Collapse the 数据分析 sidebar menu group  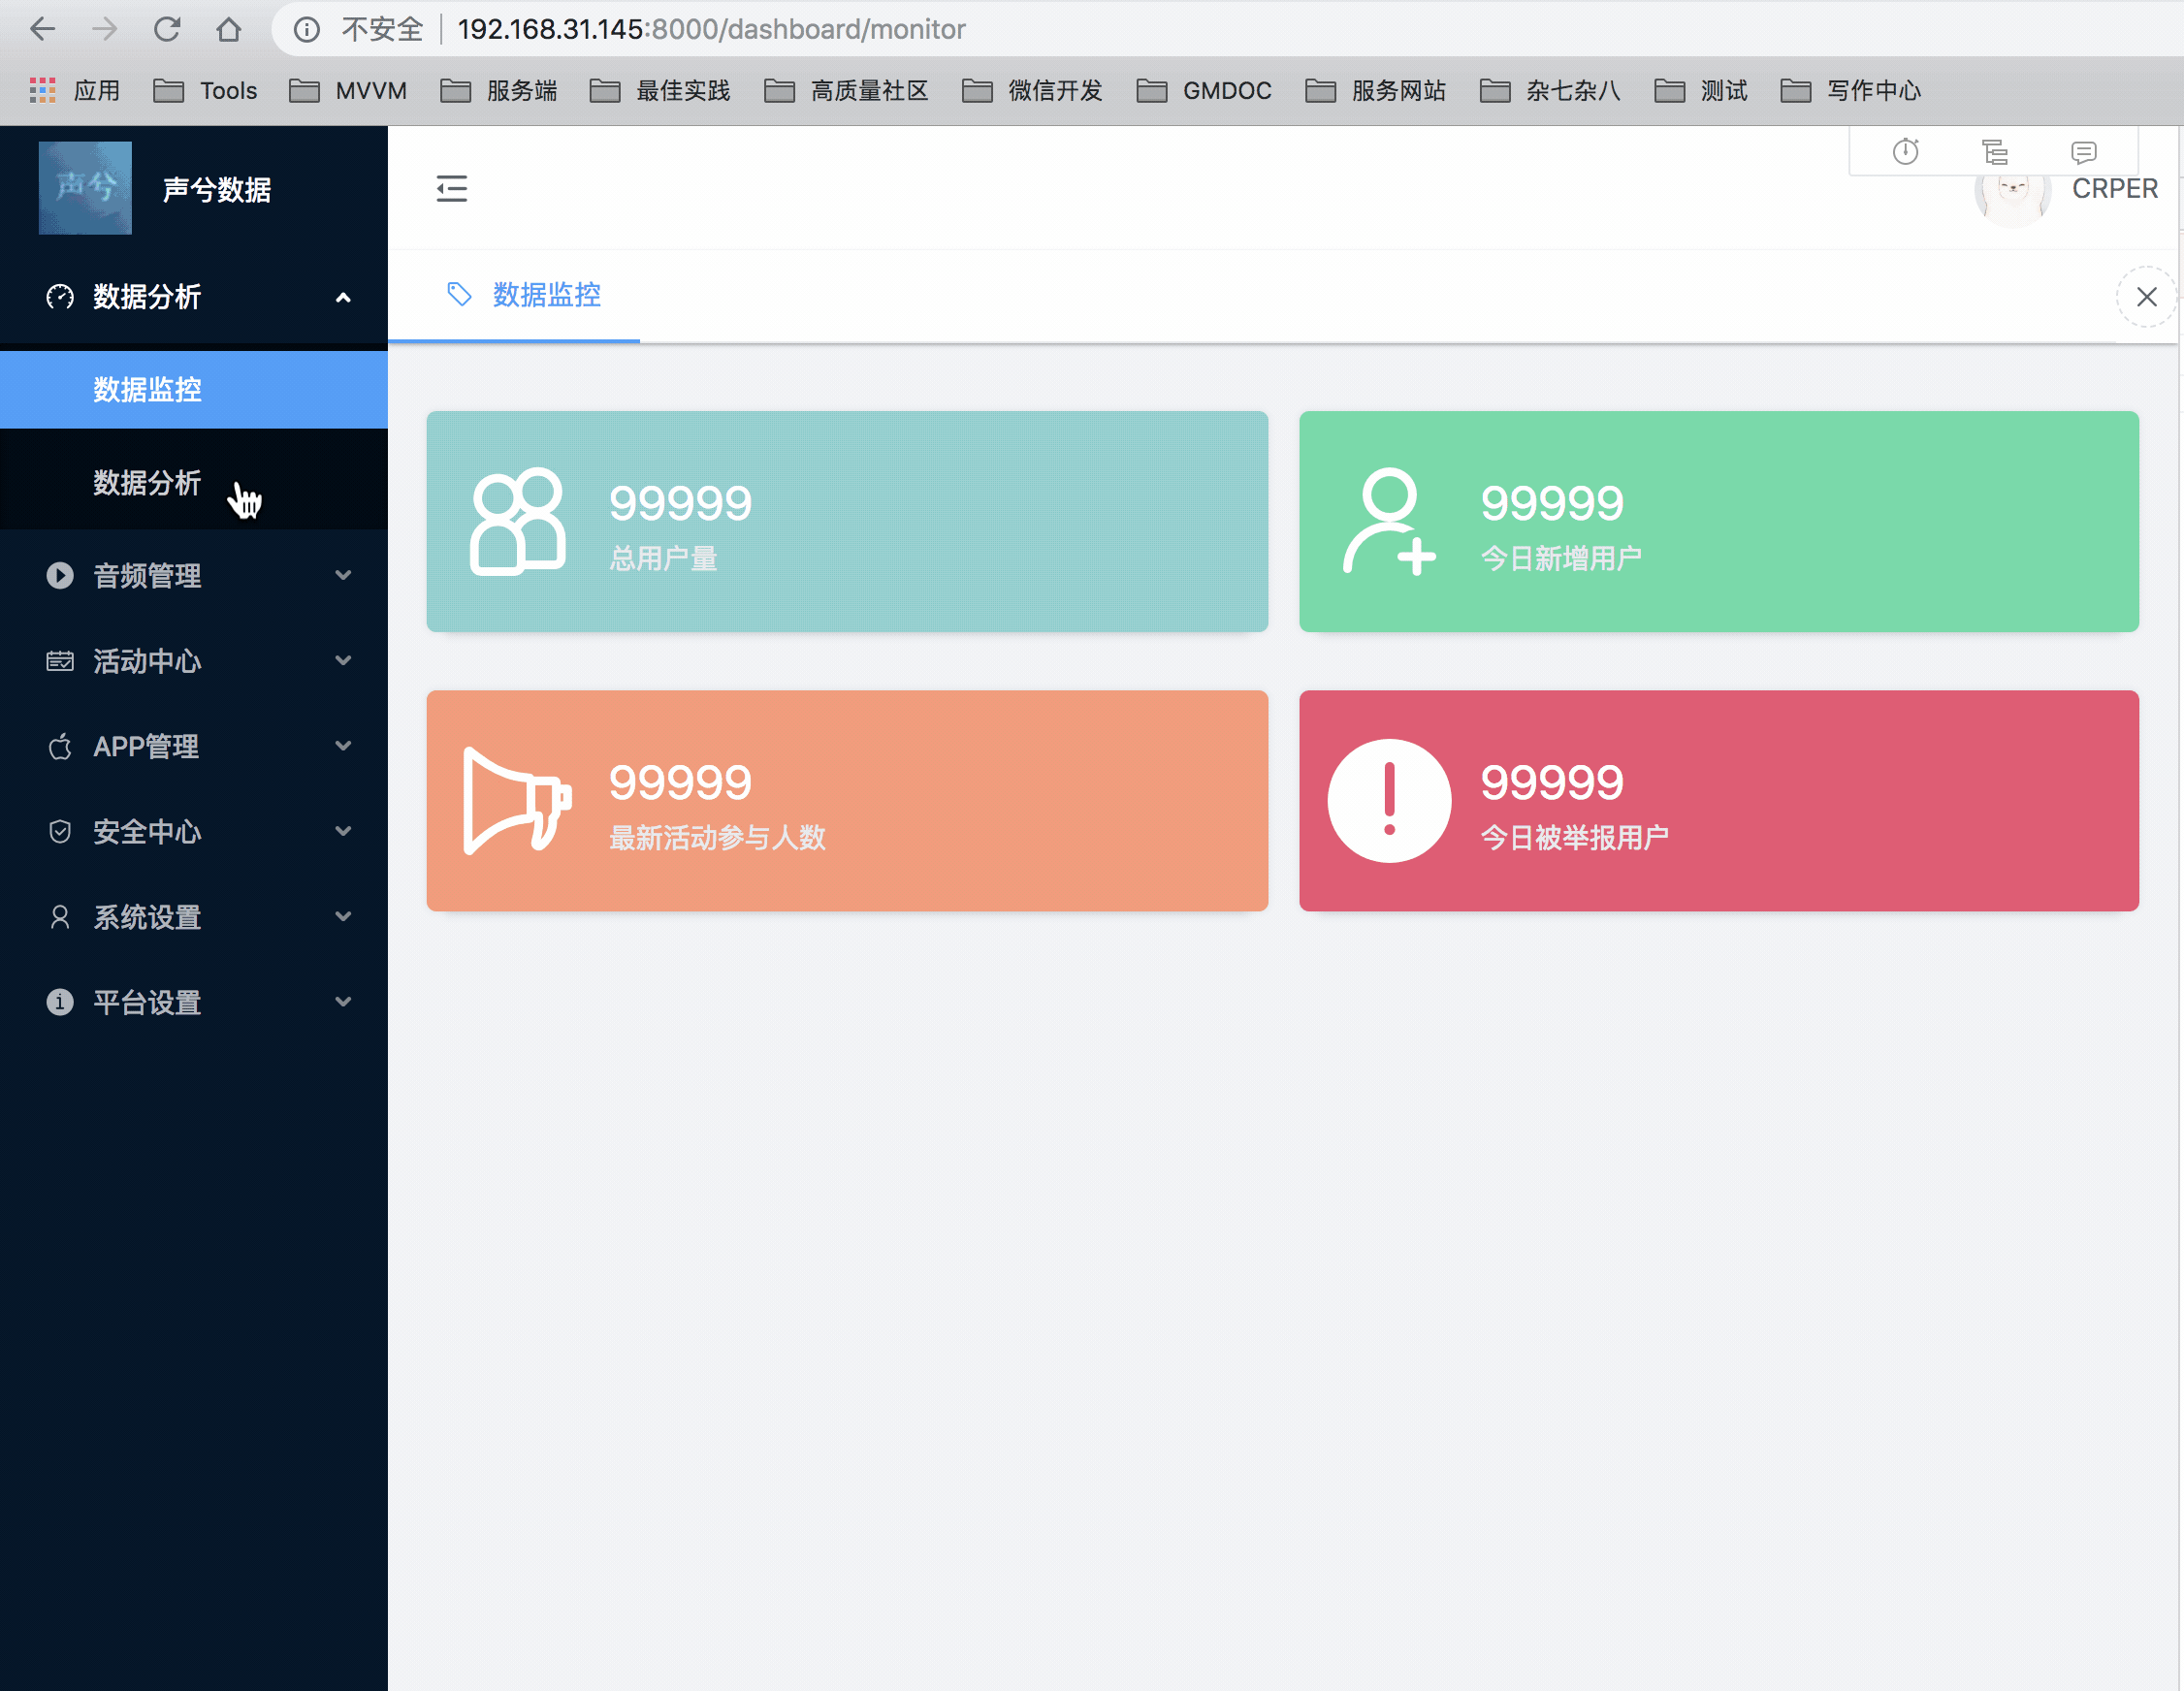coord(343,297)
